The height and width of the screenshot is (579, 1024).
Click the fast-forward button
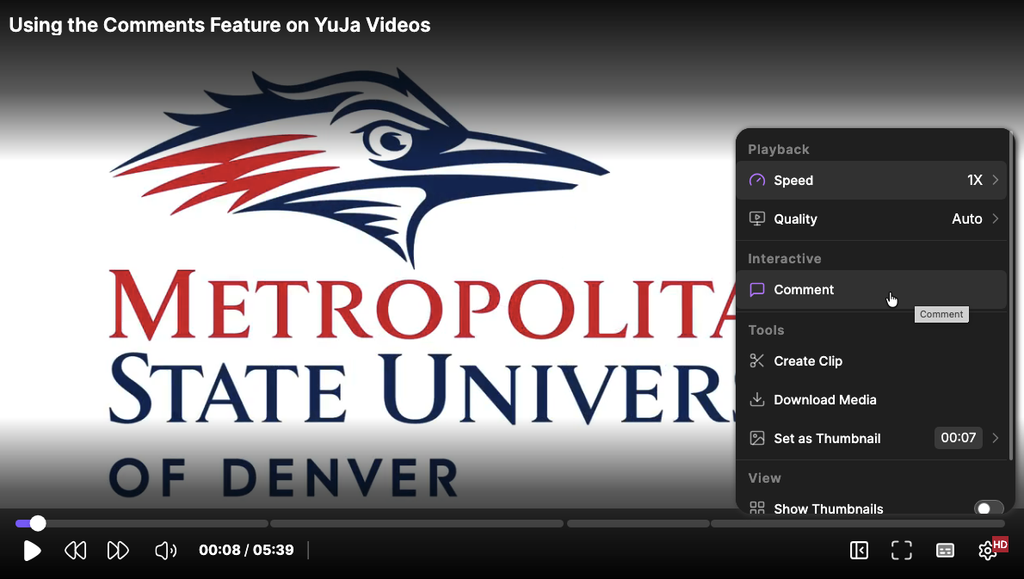[x=118, y=550]
